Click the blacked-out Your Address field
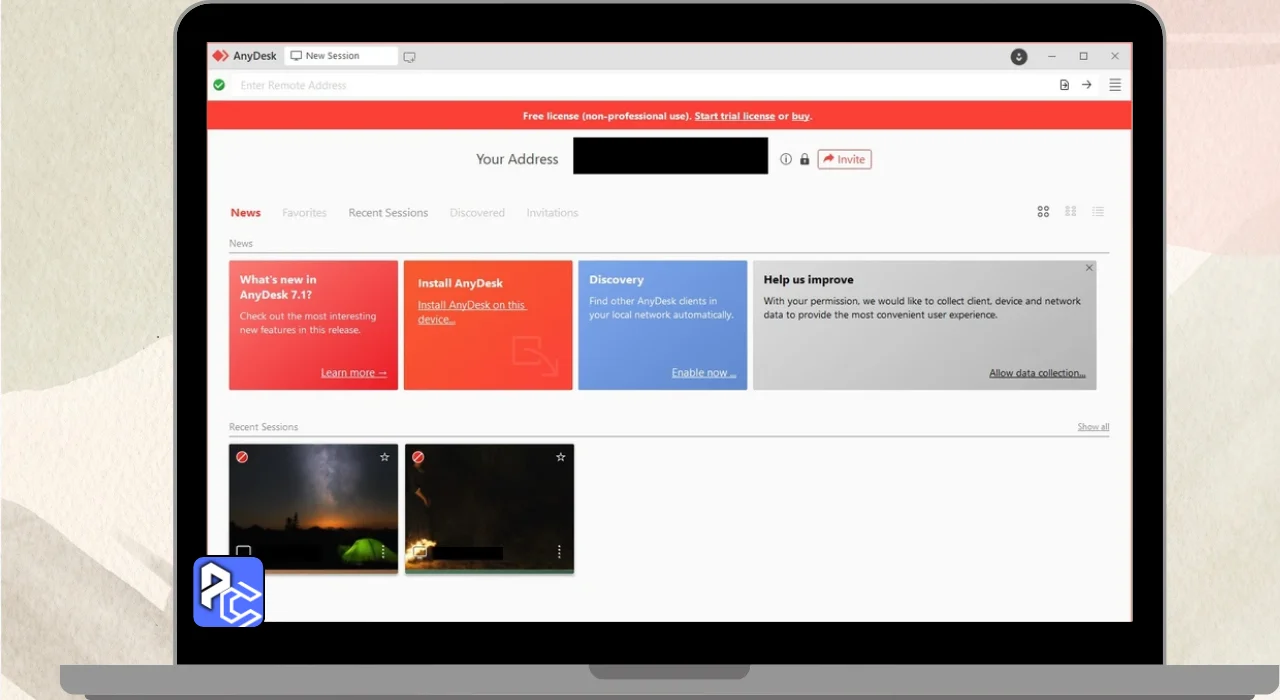The image size is (1280, 700). 670,156
